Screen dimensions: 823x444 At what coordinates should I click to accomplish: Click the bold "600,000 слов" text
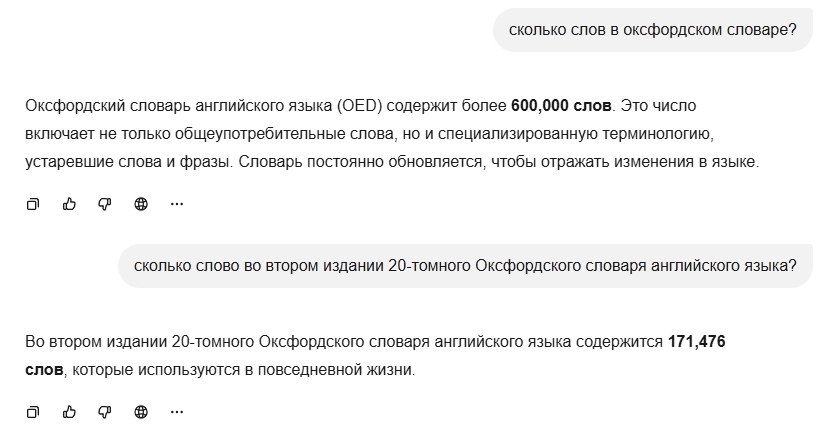(560, 106)
